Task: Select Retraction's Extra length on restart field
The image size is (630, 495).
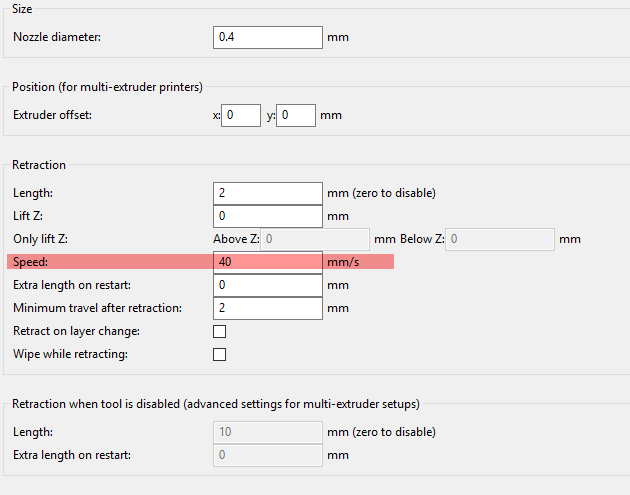Action: [268, 285]
